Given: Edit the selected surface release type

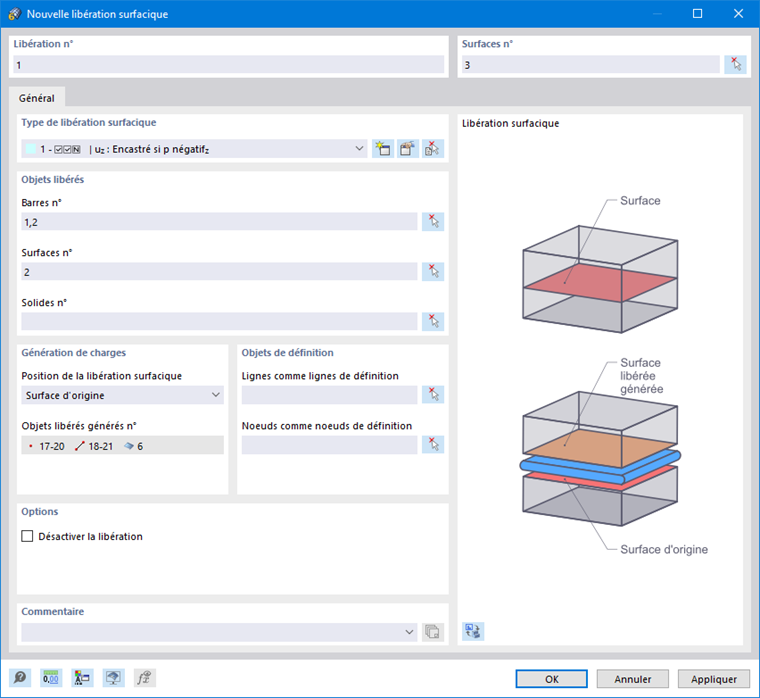Looking at the screenshot, I should (x=408, y=149).
